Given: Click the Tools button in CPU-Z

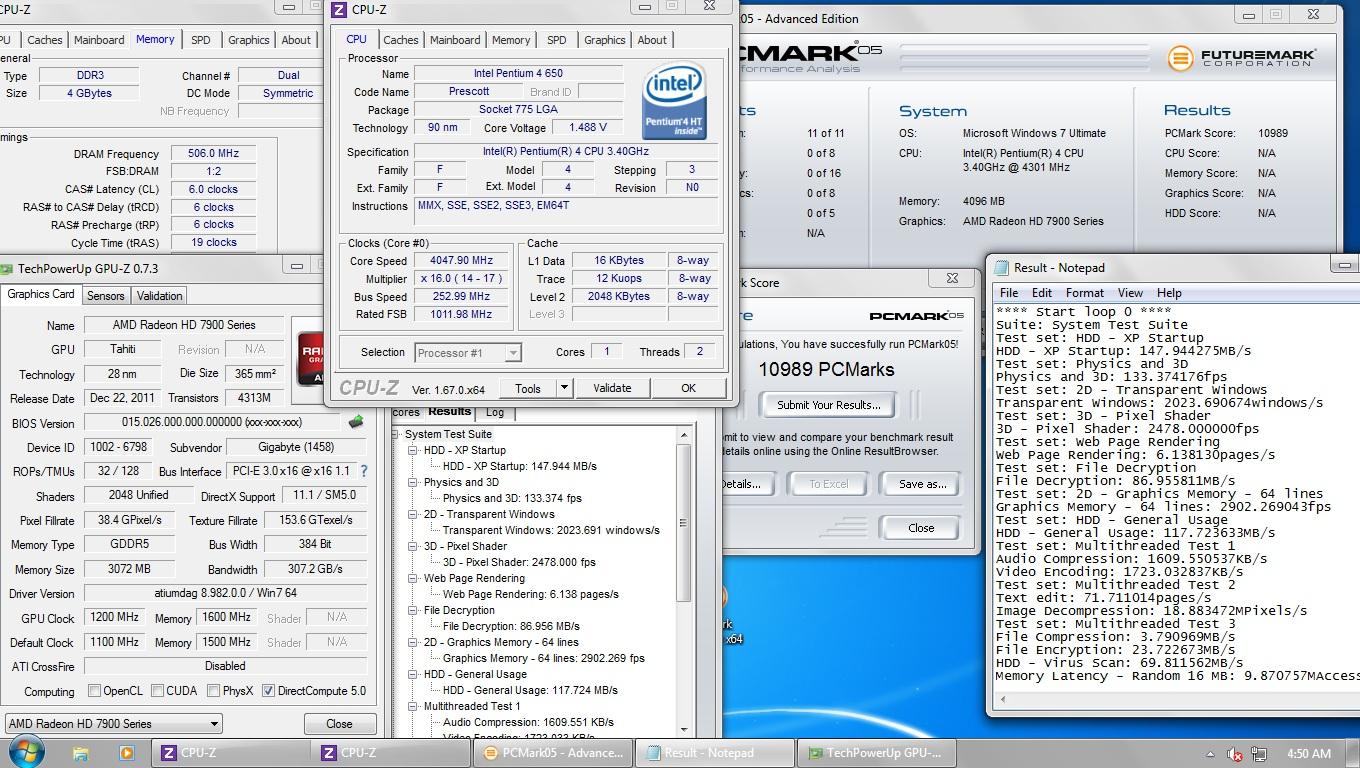Looking at the screenshot, I should pos(528,388).
